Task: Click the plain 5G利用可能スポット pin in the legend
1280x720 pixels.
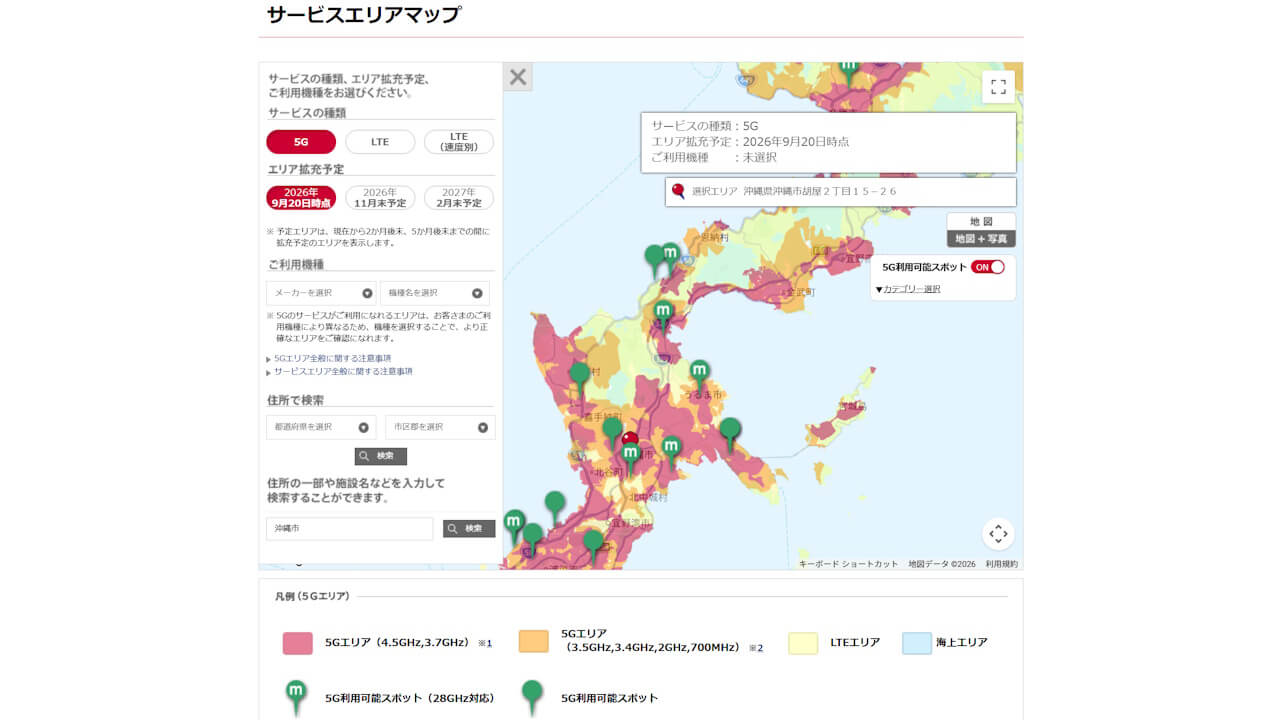Action: (x=532, y=696)
